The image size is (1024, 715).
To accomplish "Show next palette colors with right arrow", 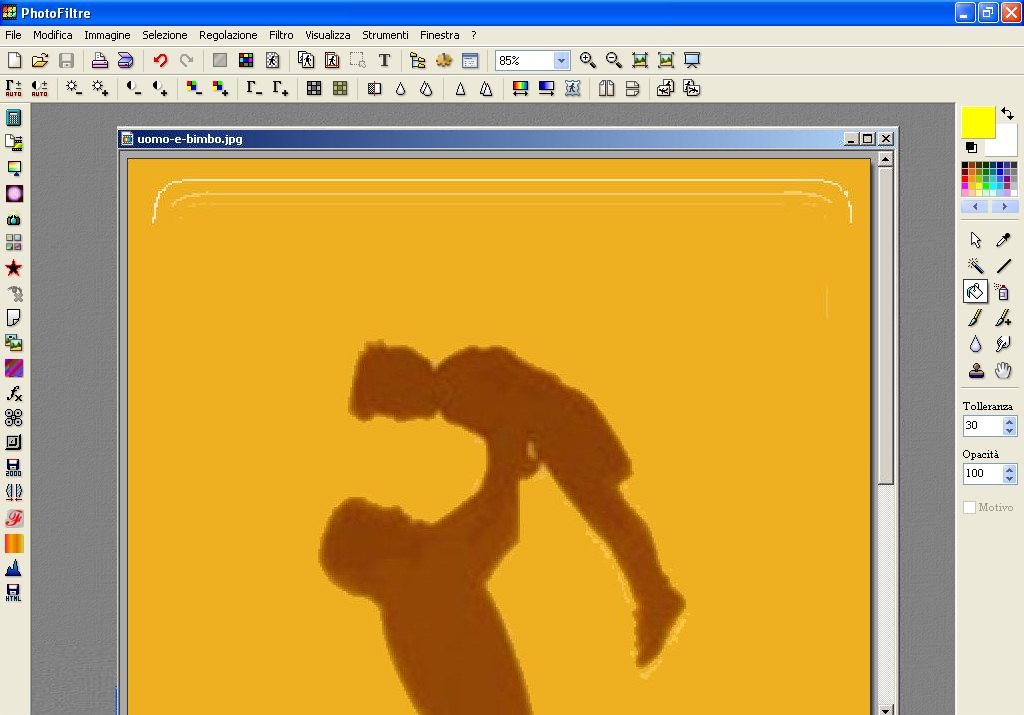I will 1004,207.
